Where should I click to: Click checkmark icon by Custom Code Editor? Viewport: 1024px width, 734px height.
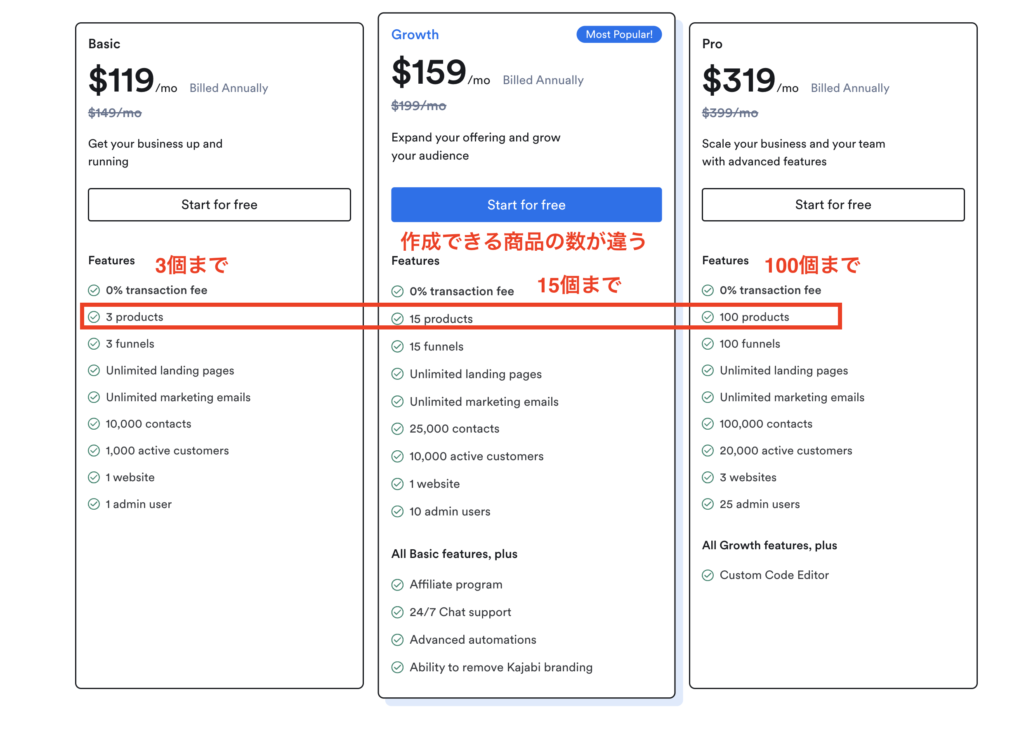[708, 575]
